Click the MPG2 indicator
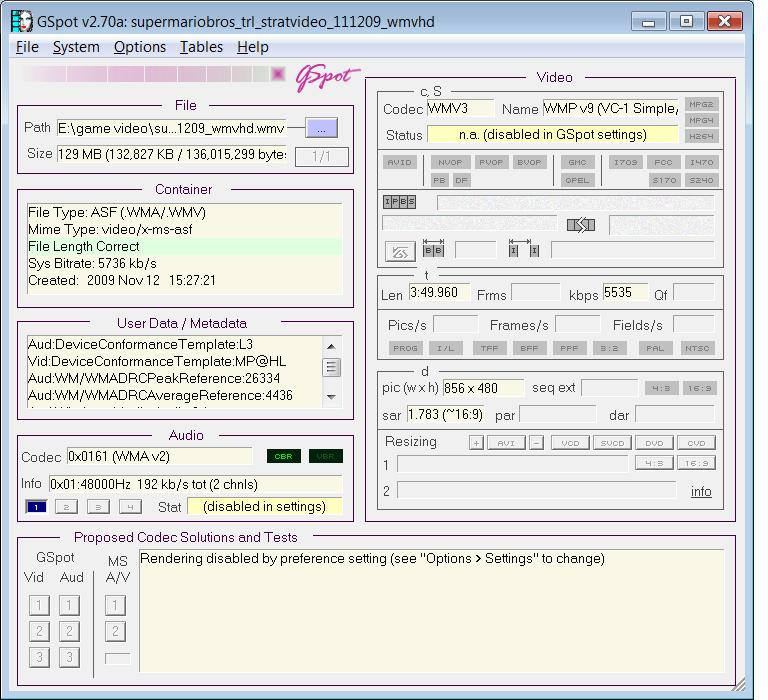This screenshot has height=700, width=768. pos(701,104)
